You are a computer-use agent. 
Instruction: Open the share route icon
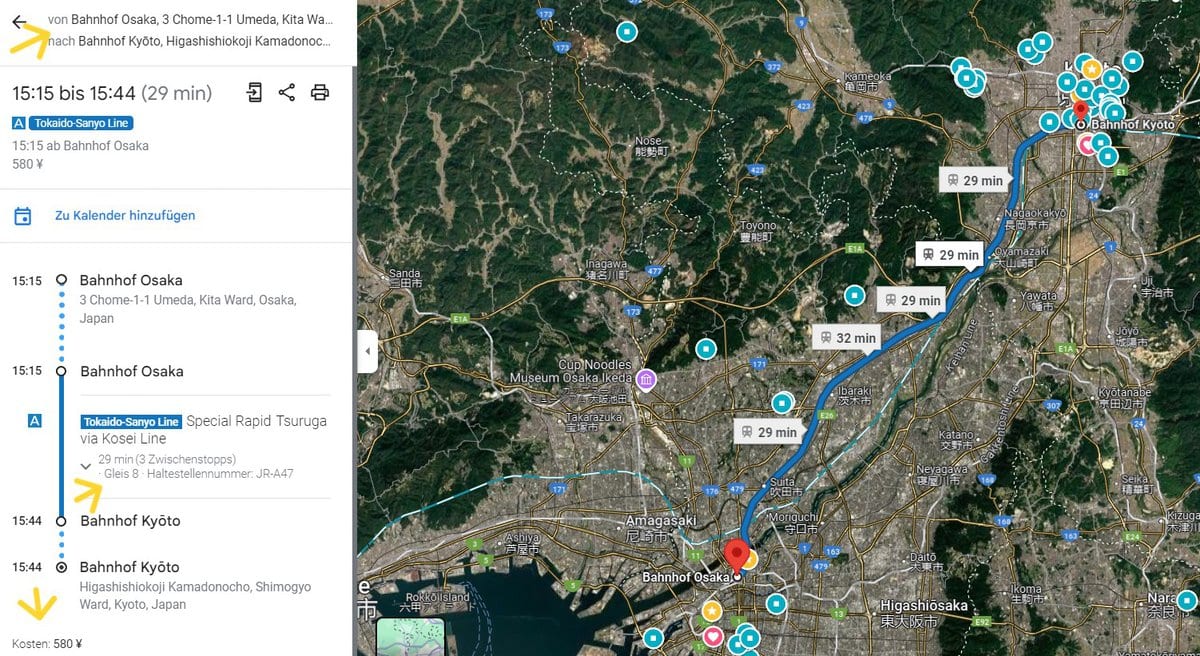click(x=287, y=93)
